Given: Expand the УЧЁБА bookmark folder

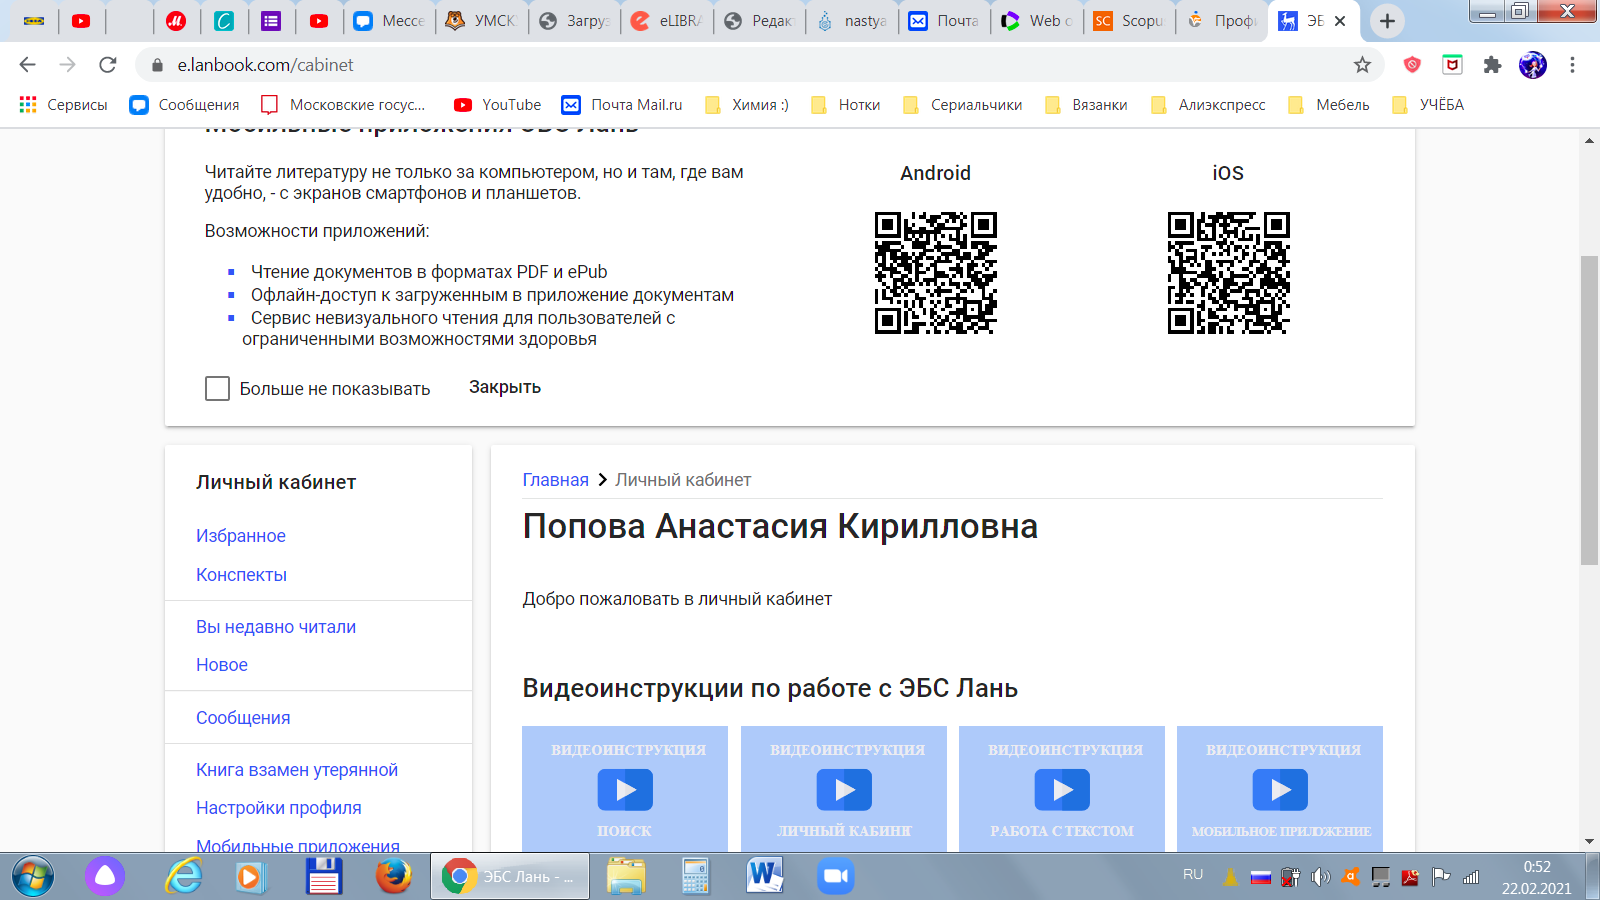Looking at the screenshot, I should point(1428,105).
